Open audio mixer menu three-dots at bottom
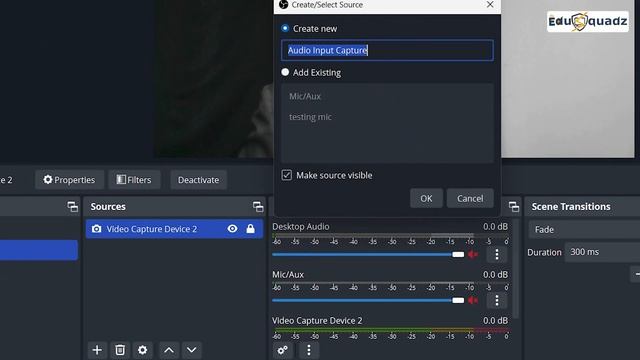Screen dimensions: 640x360 pos(309,350)
